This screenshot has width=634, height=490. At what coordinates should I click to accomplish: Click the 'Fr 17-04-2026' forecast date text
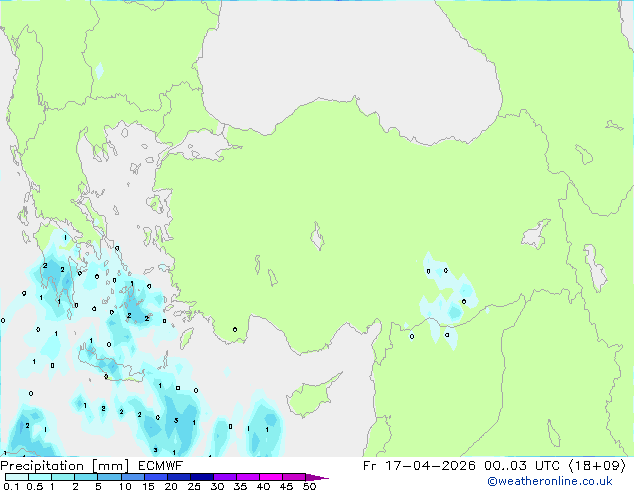(x=419, y=466)
